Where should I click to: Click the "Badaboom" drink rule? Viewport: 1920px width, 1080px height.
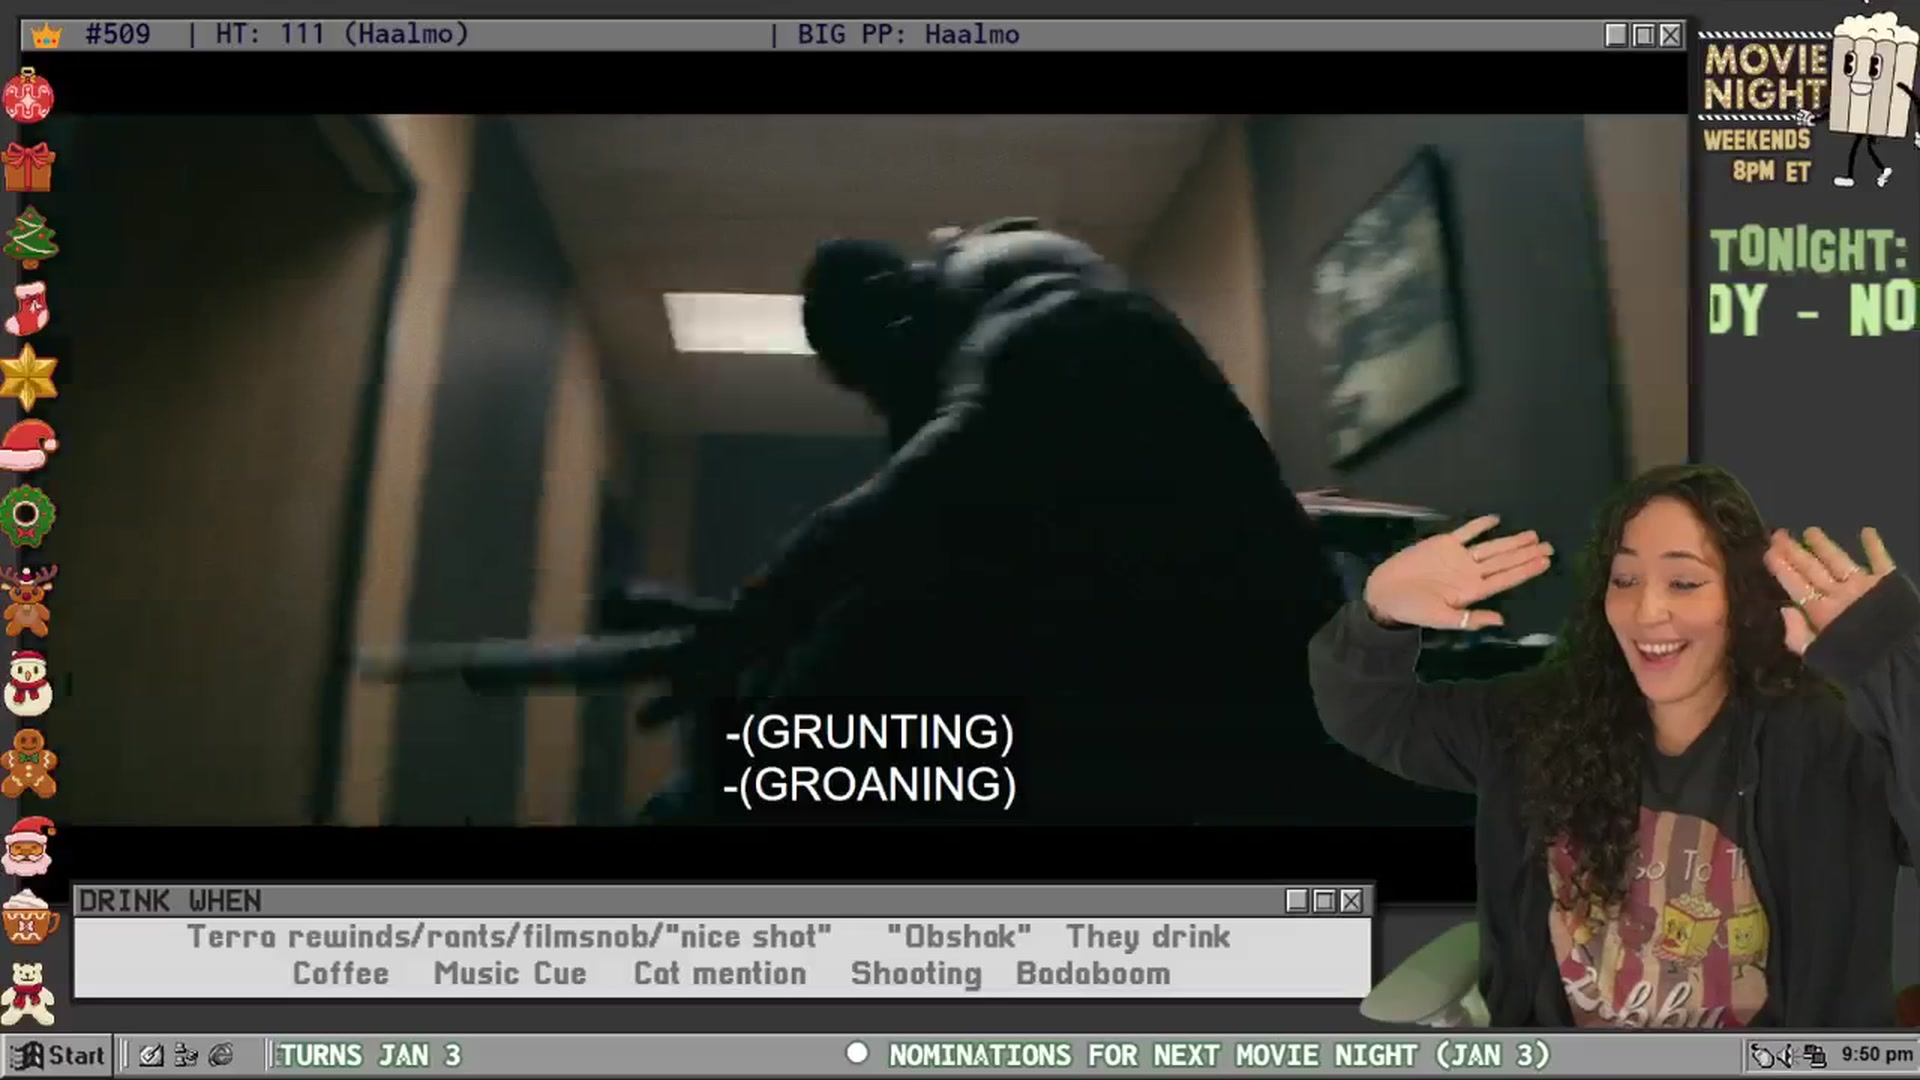(1093, 974)
